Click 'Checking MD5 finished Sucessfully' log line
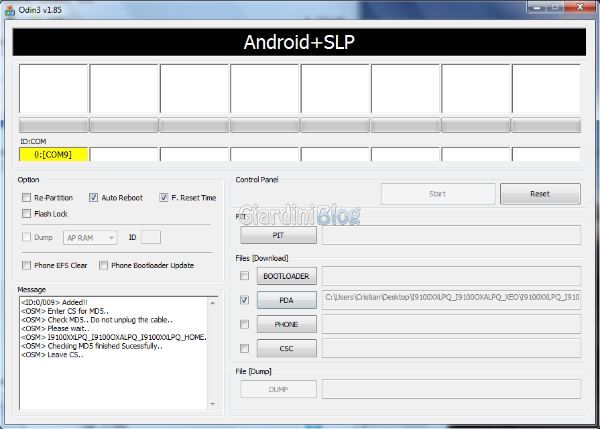Image resolution: width=600 pixels, height=429 pixels. [x=92, y=346]
